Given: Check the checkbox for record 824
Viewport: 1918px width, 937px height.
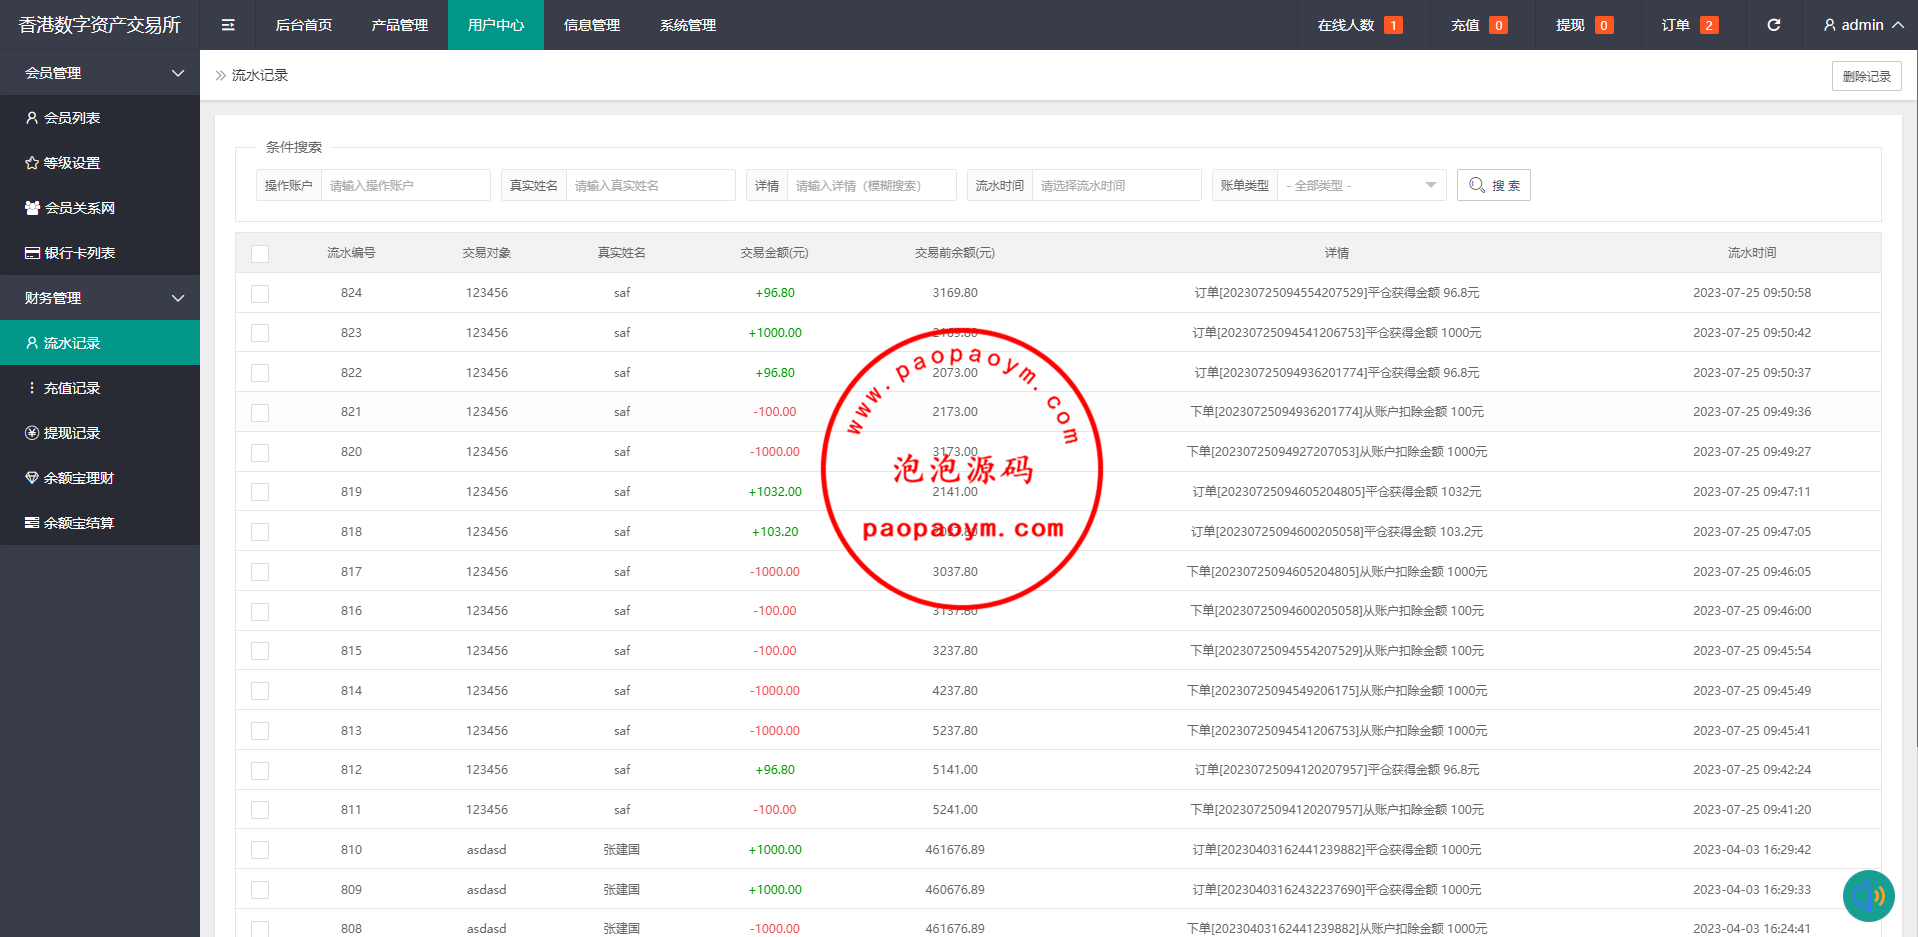Looking at the screenshot, I should (x=260, y=294).
